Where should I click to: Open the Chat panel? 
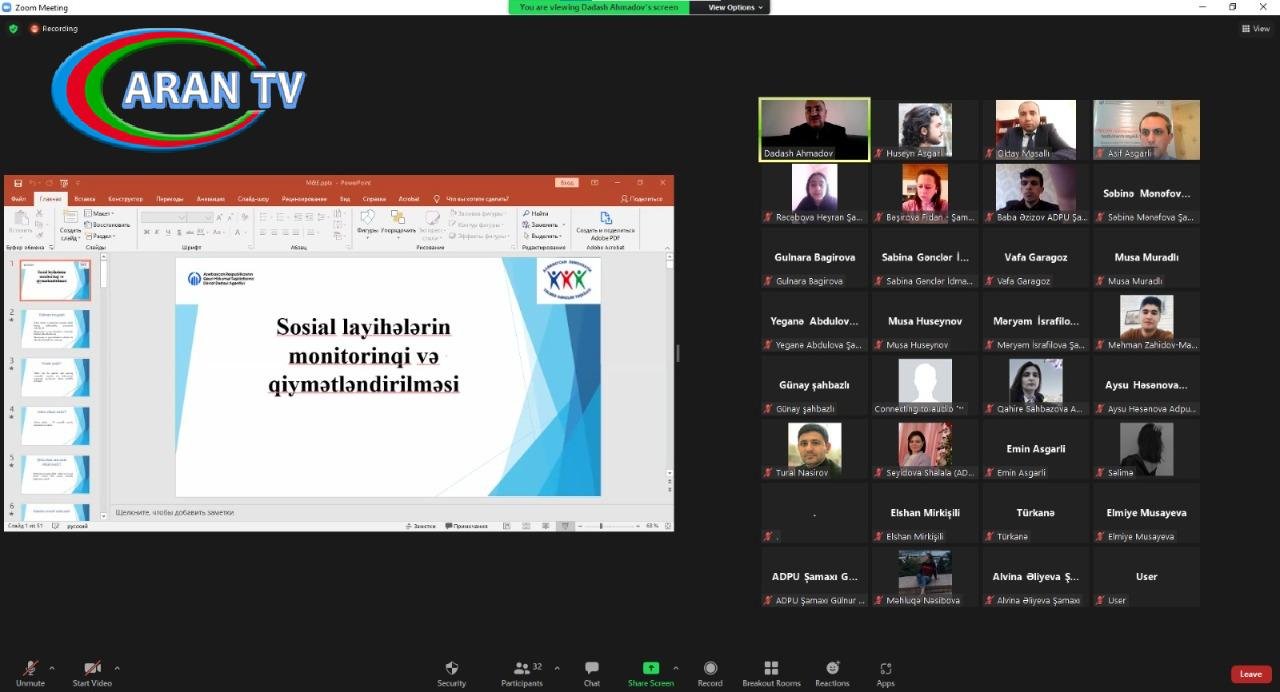pos(592,669)
